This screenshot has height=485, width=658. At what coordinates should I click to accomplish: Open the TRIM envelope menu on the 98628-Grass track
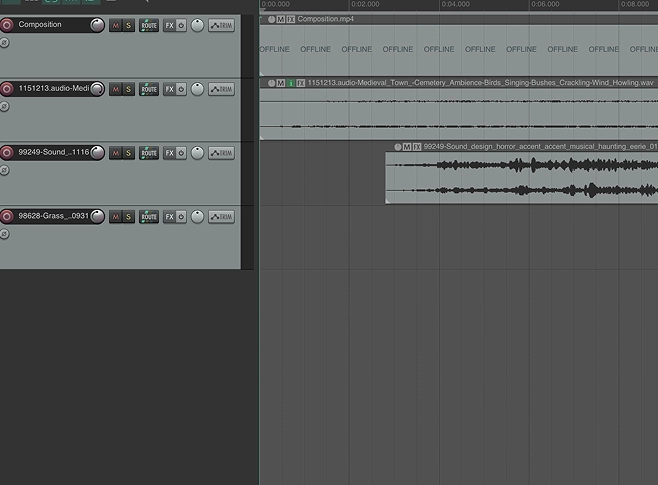[x=222, y=217]
